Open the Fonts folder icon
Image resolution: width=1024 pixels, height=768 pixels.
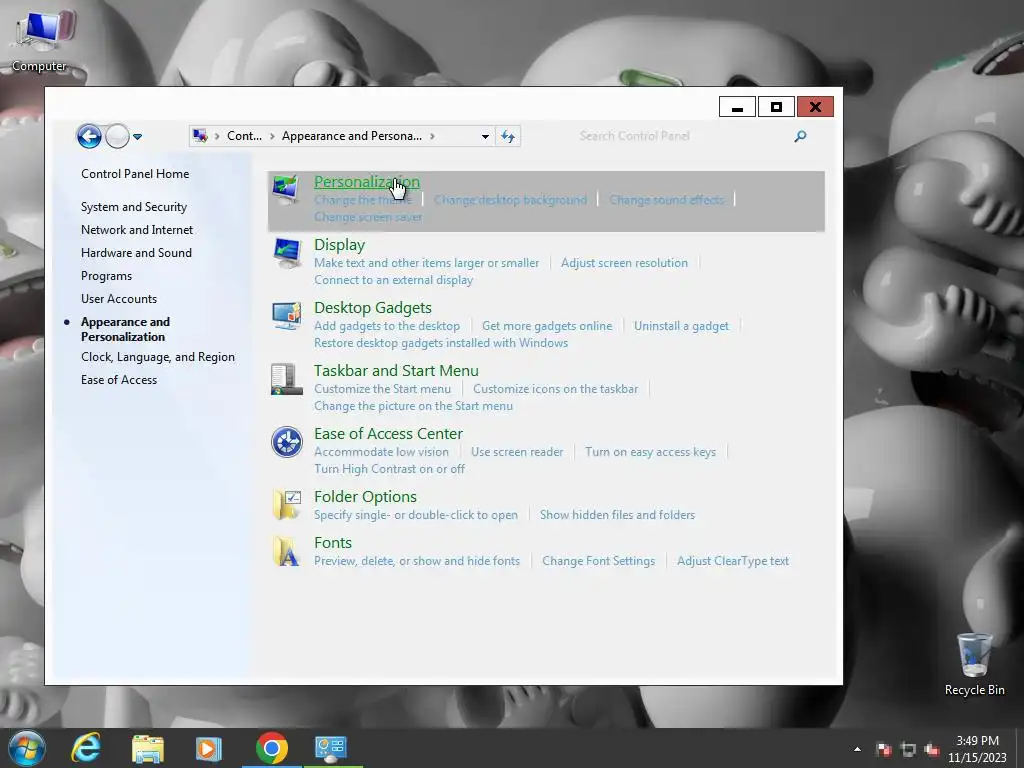point(286,551)
